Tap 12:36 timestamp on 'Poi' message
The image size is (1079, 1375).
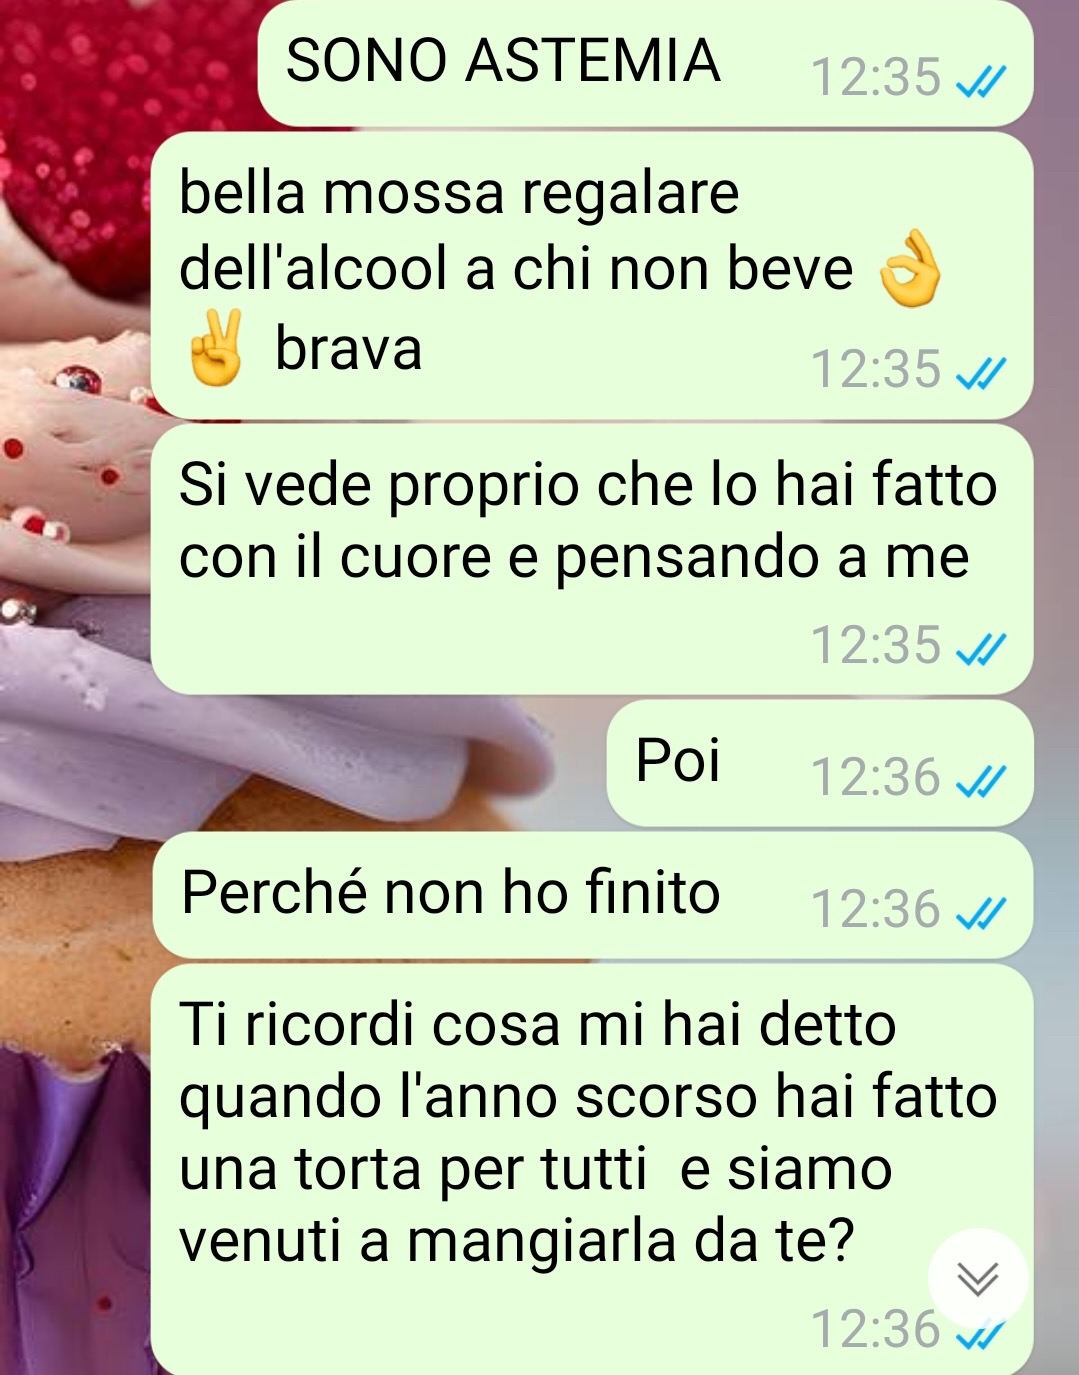(875, 778)
